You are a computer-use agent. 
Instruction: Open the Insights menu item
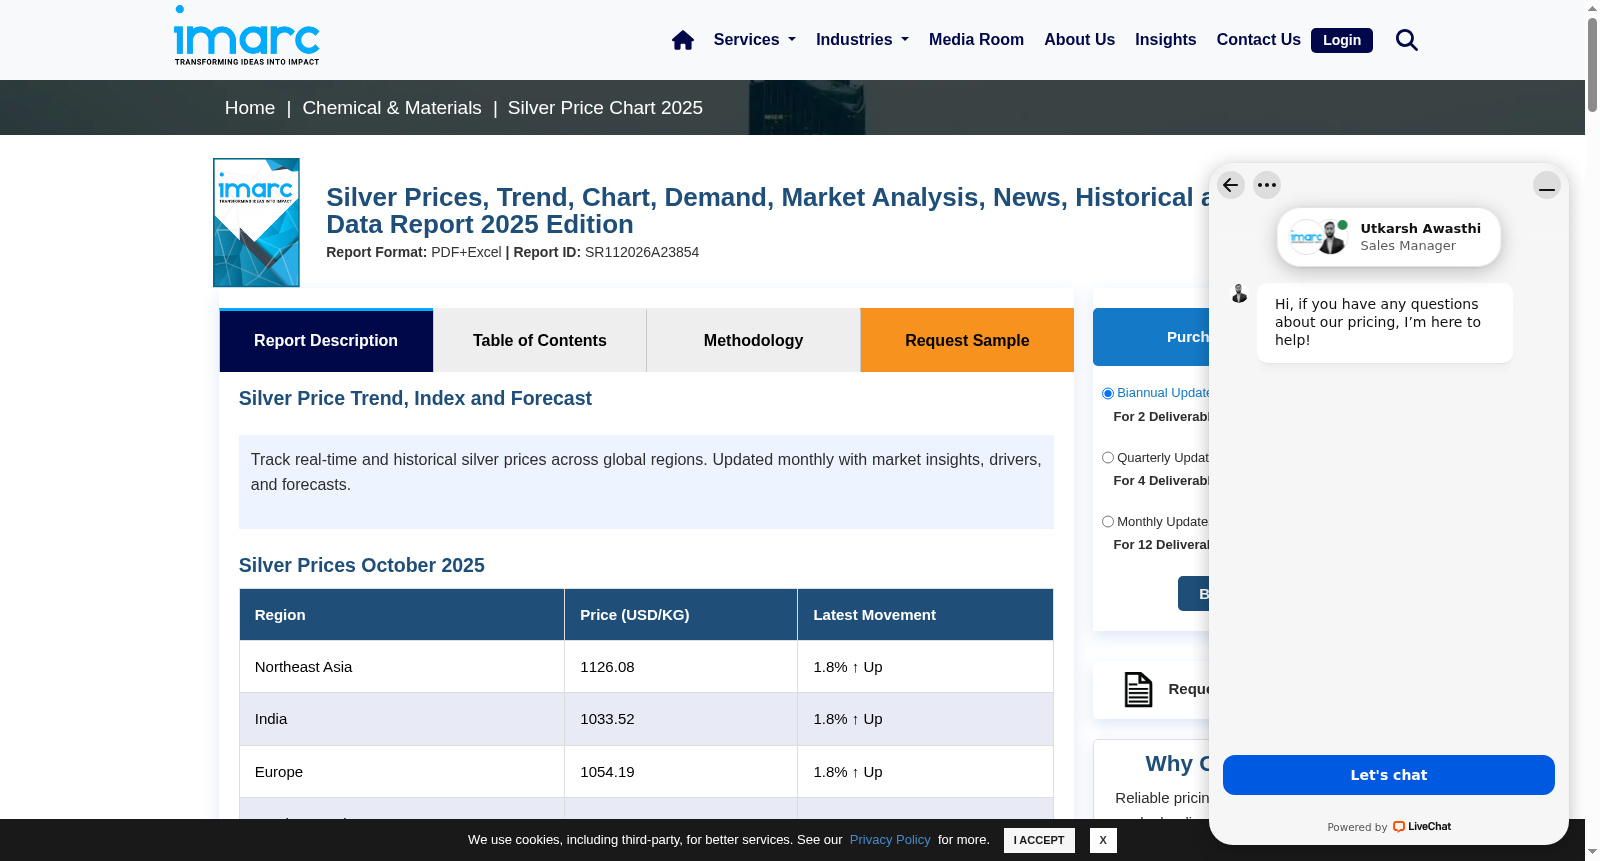1165,40
